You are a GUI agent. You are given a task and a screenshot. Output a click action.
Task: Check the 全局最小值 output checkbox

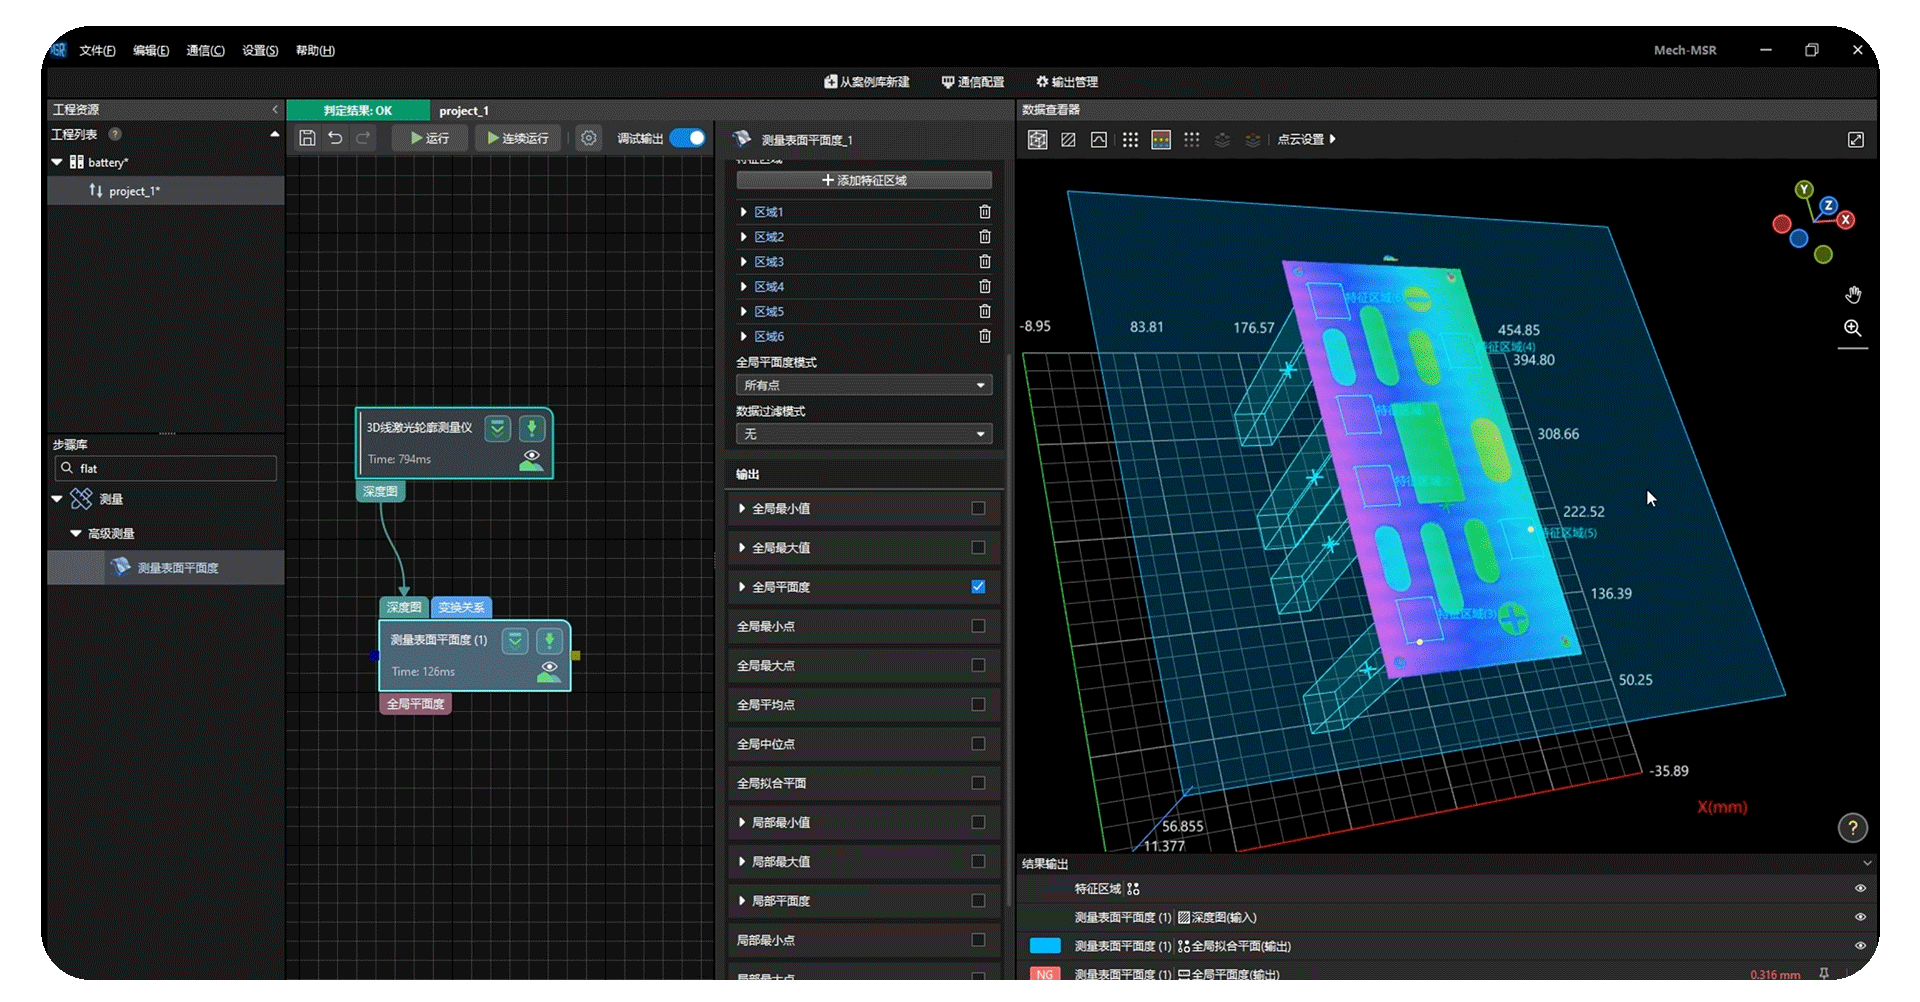(978, 508)
